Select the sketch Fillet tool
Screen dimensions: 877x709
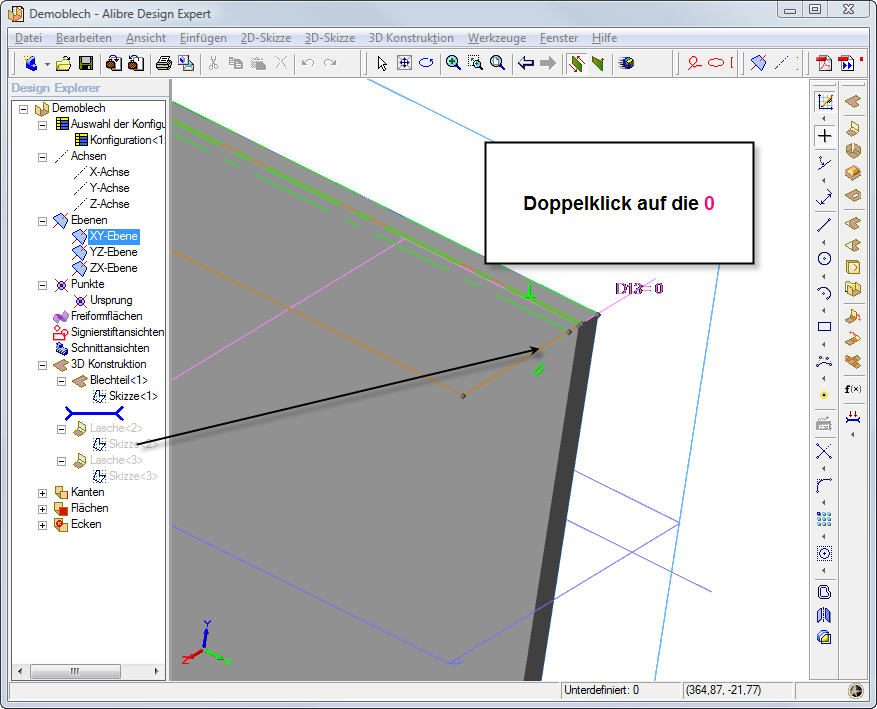pos(824,485)
